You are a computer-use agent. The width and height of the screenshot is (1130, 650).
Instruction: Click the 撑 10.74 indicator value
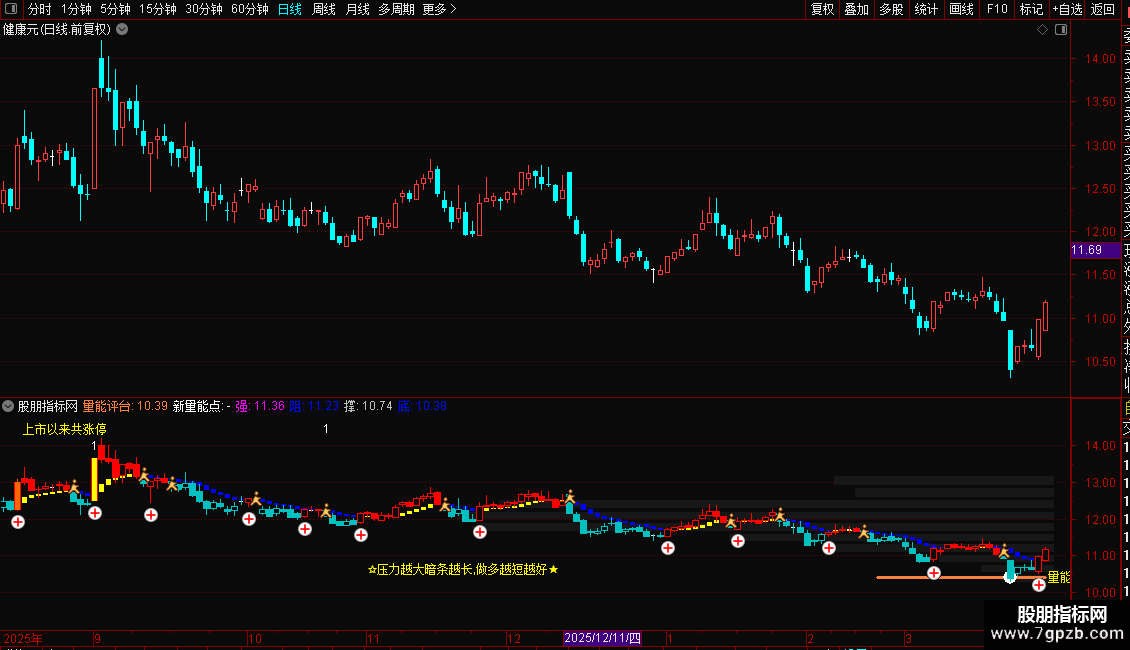coord(368,406)
